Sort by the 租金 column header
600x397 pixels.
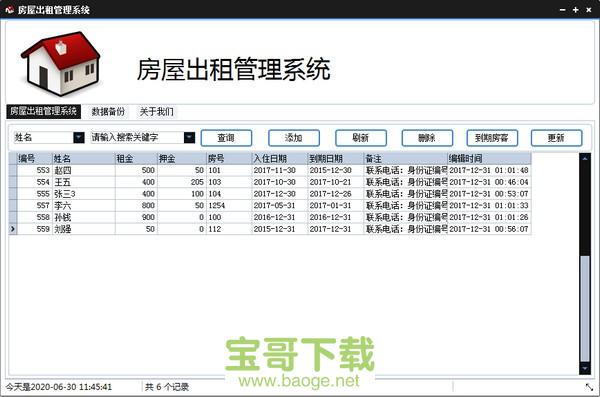(136, 158)
